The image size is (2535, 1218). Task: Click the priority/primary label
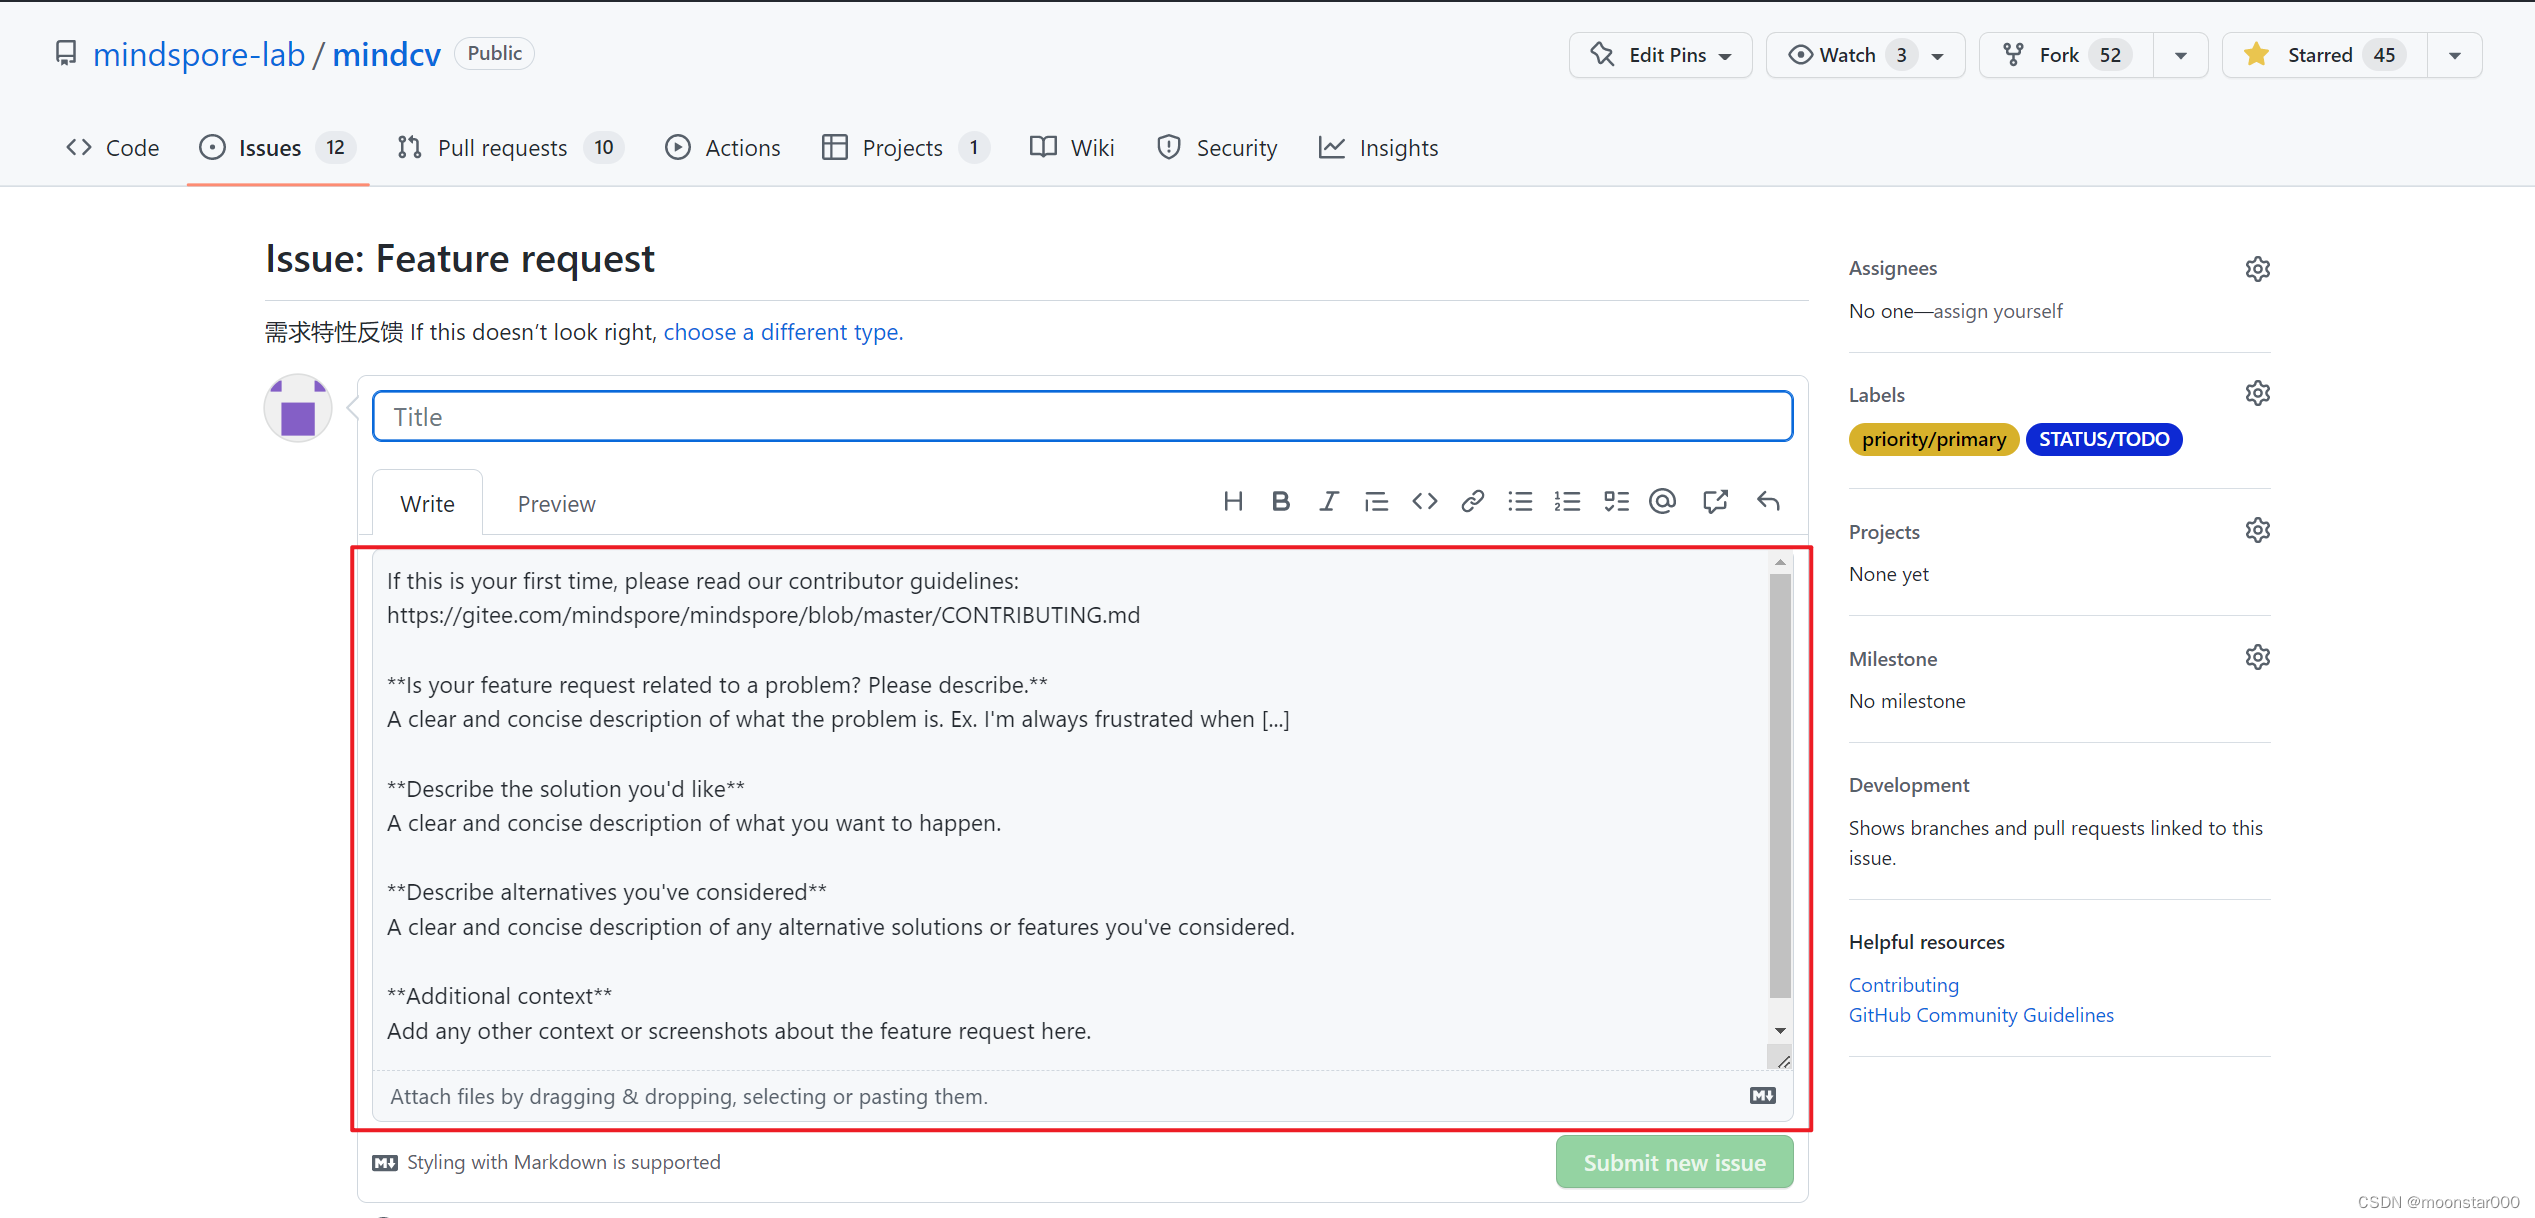click(1933, 439)
